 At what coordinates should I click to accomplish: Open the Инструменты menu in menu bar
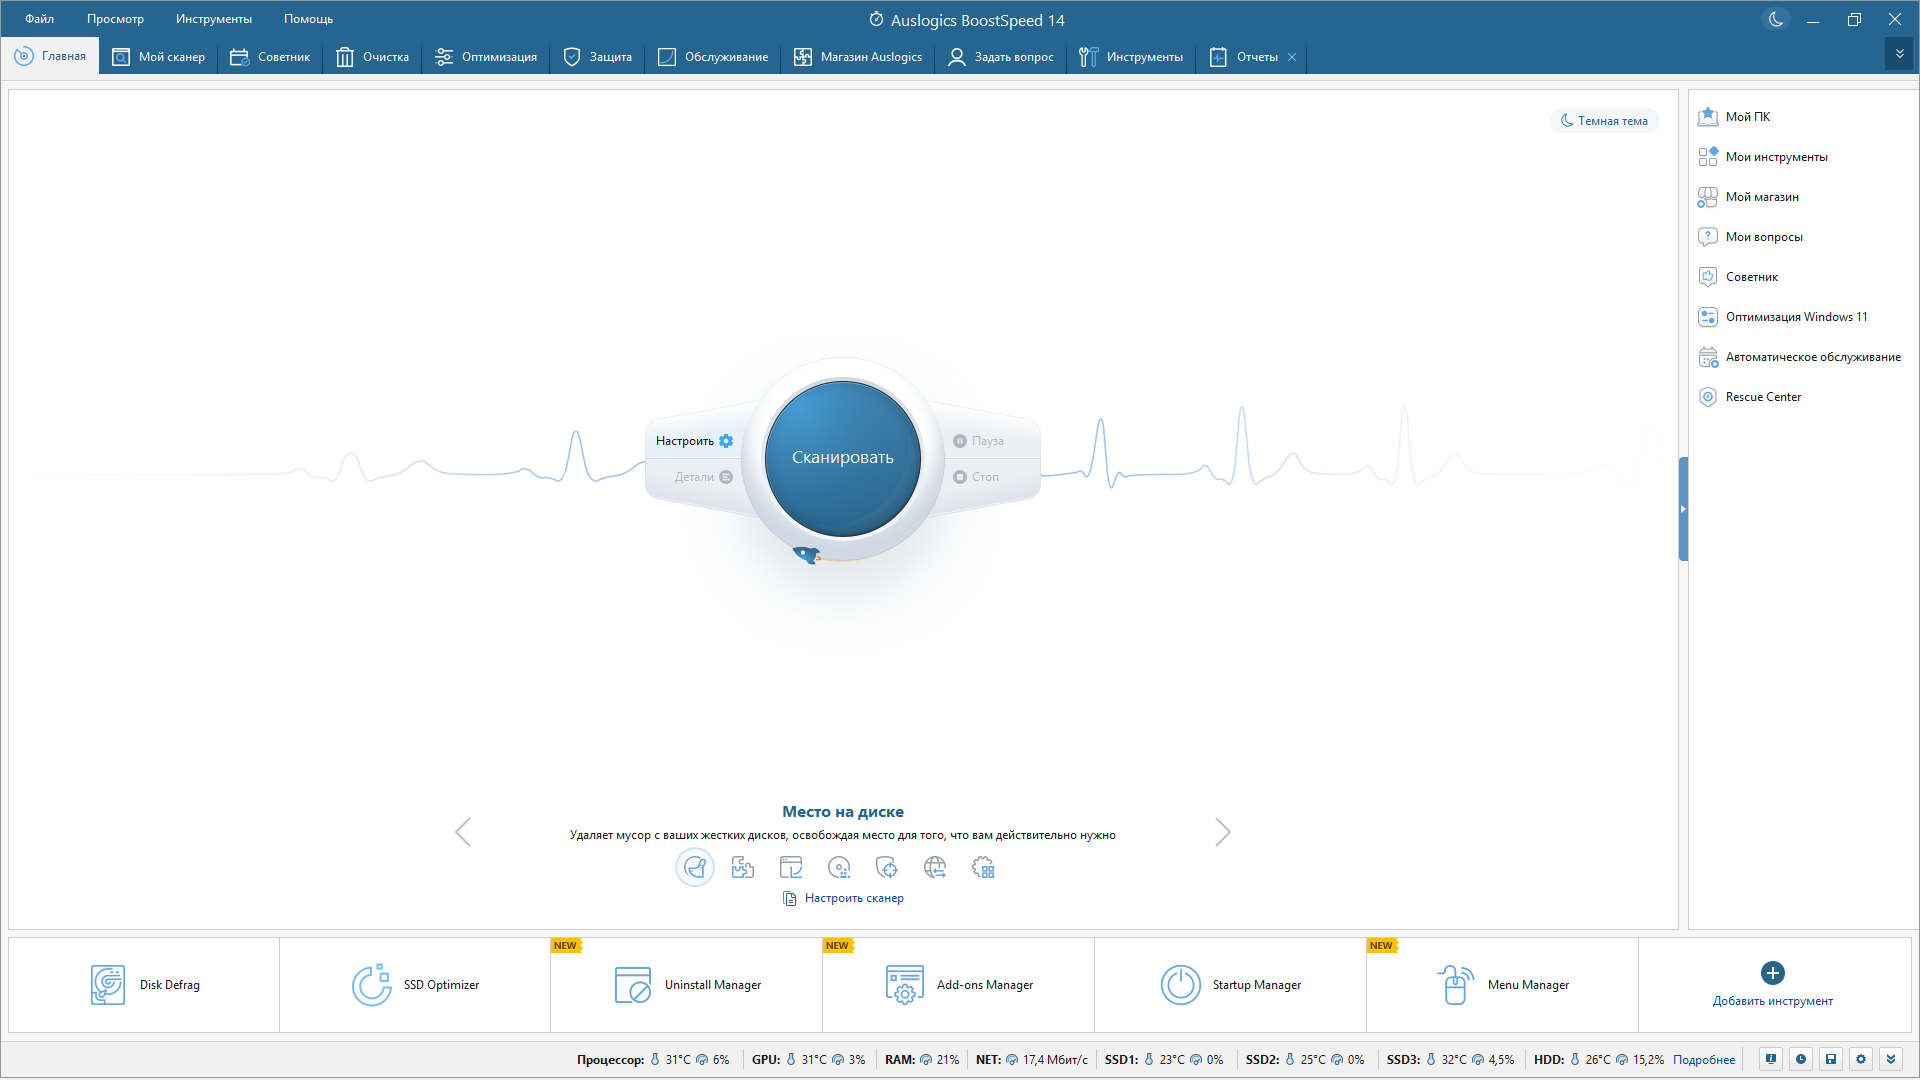pos(213,19)
